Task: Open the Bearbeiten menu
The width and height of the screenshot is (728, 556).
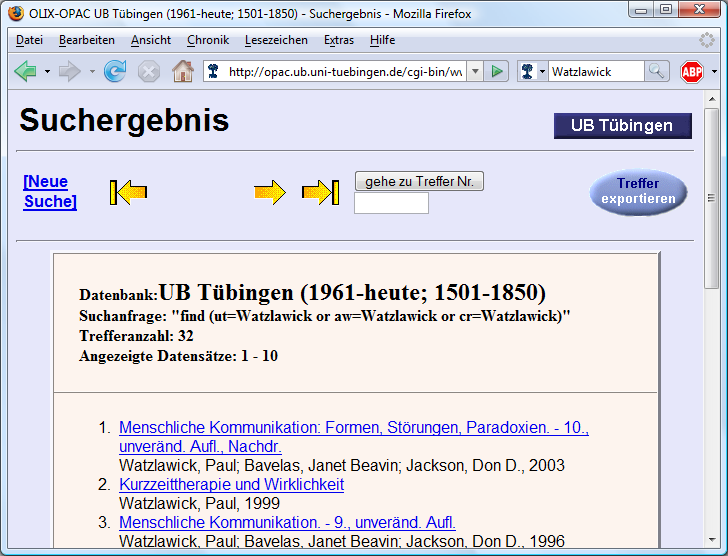Action: pyautogui.click(x=87, y=40)
